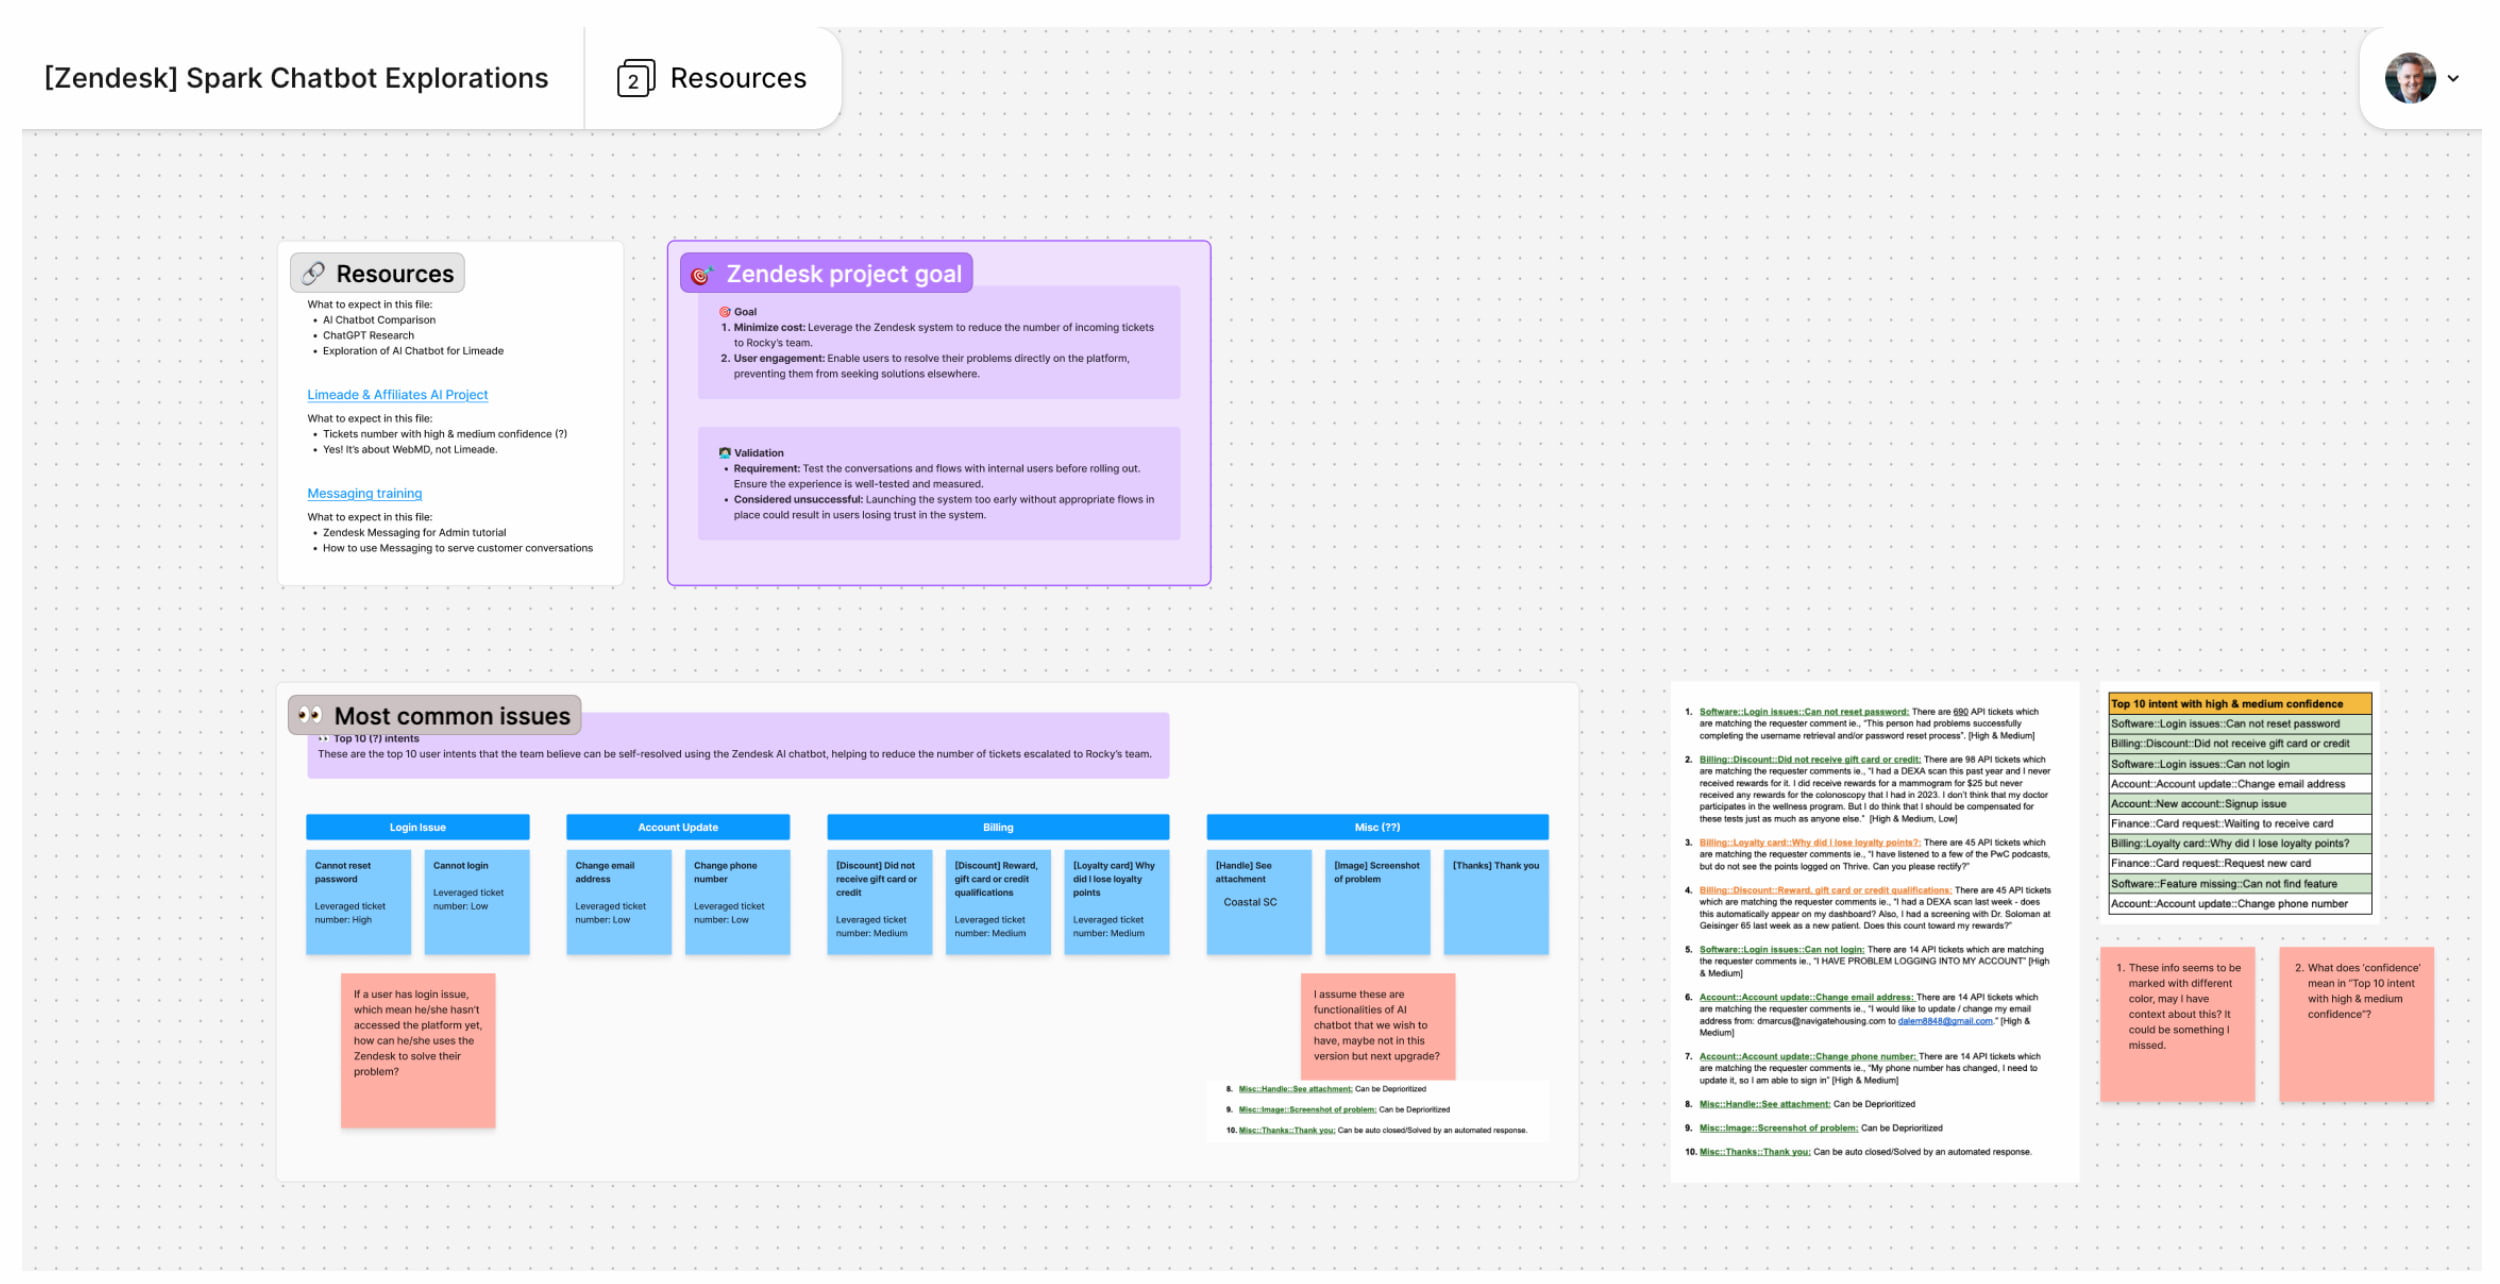Click the 'Top 10 (?) intents' description banner

click(738, 746)
